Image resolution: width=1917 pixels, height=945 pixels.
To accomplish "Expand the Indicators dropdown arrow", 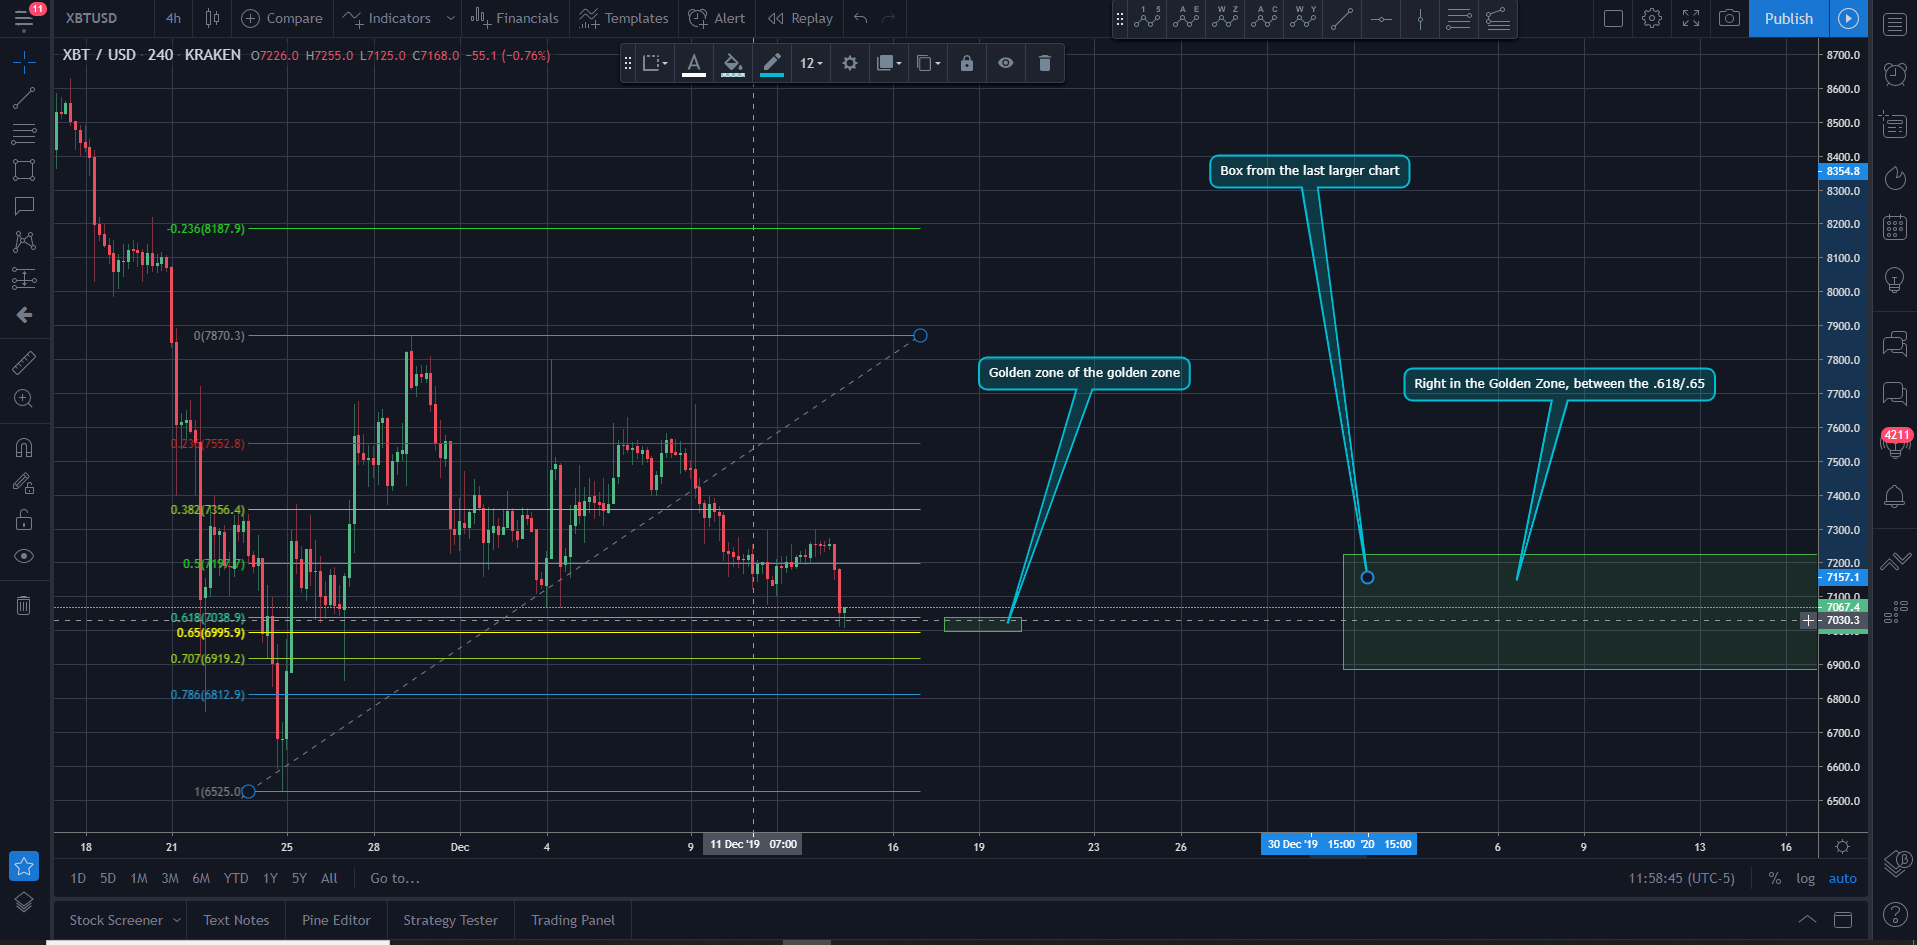I will tap(450, 18).
